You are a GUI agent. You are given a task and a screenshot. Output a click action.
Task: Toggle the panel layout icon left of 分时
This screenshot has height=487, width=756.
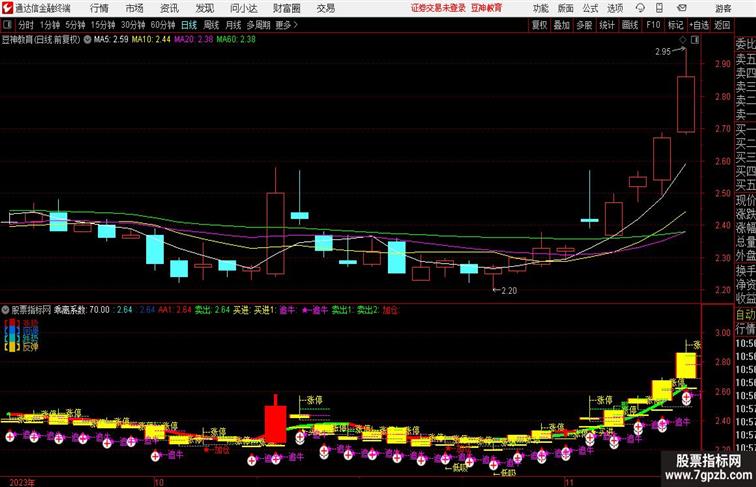(x=8, y=25)
